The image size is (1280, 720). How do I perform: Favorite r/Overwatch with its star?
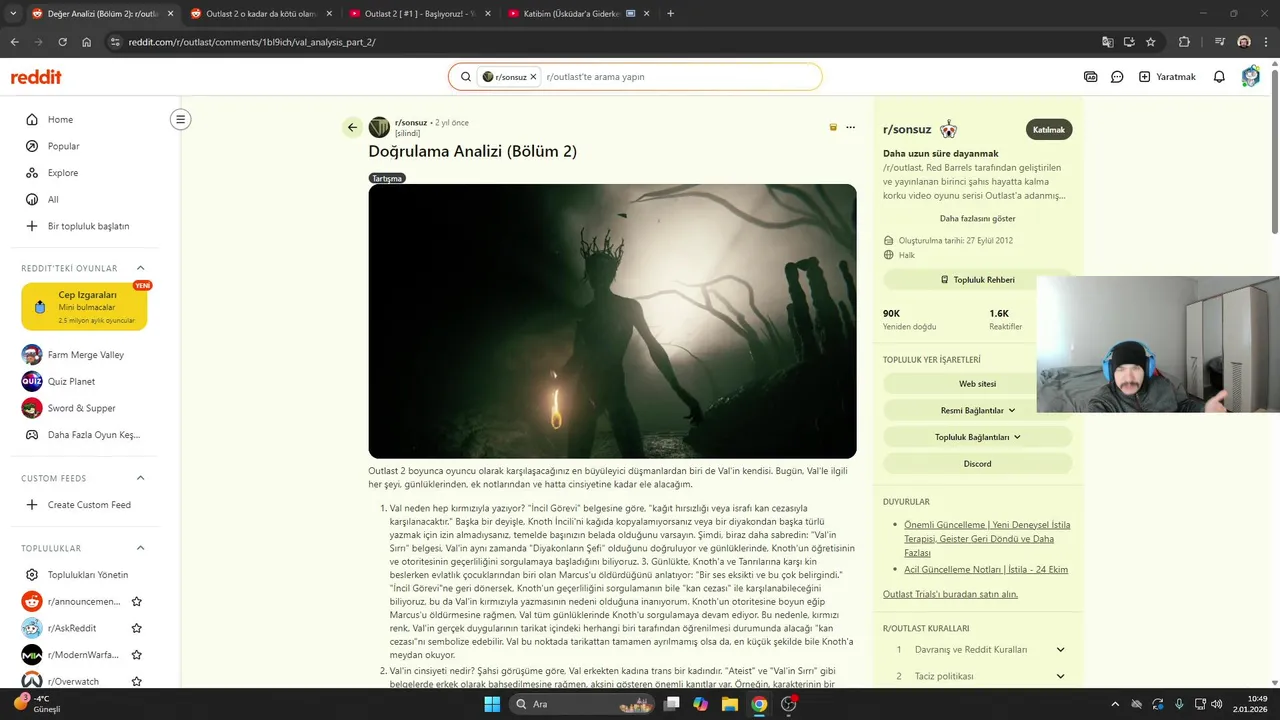coord(137,681)
